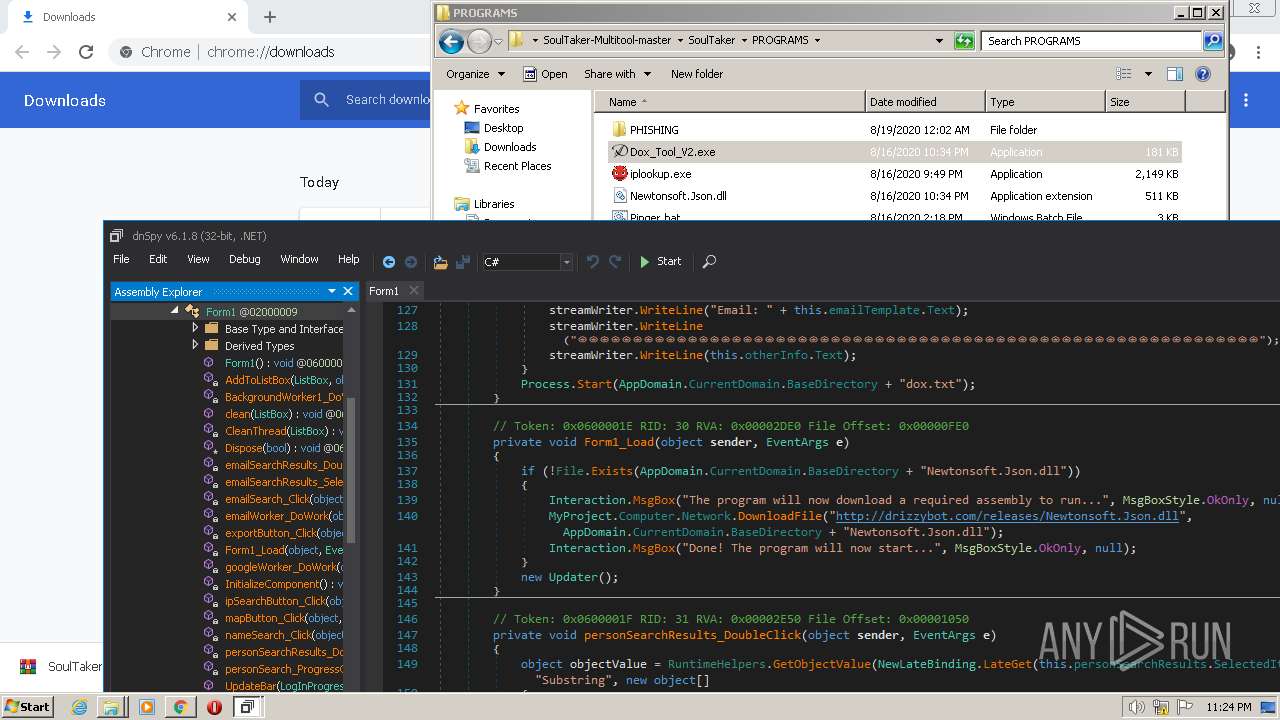Open the dnSpy Help menu
Viewport: 1280px width, 720px height.
point(348,259)
